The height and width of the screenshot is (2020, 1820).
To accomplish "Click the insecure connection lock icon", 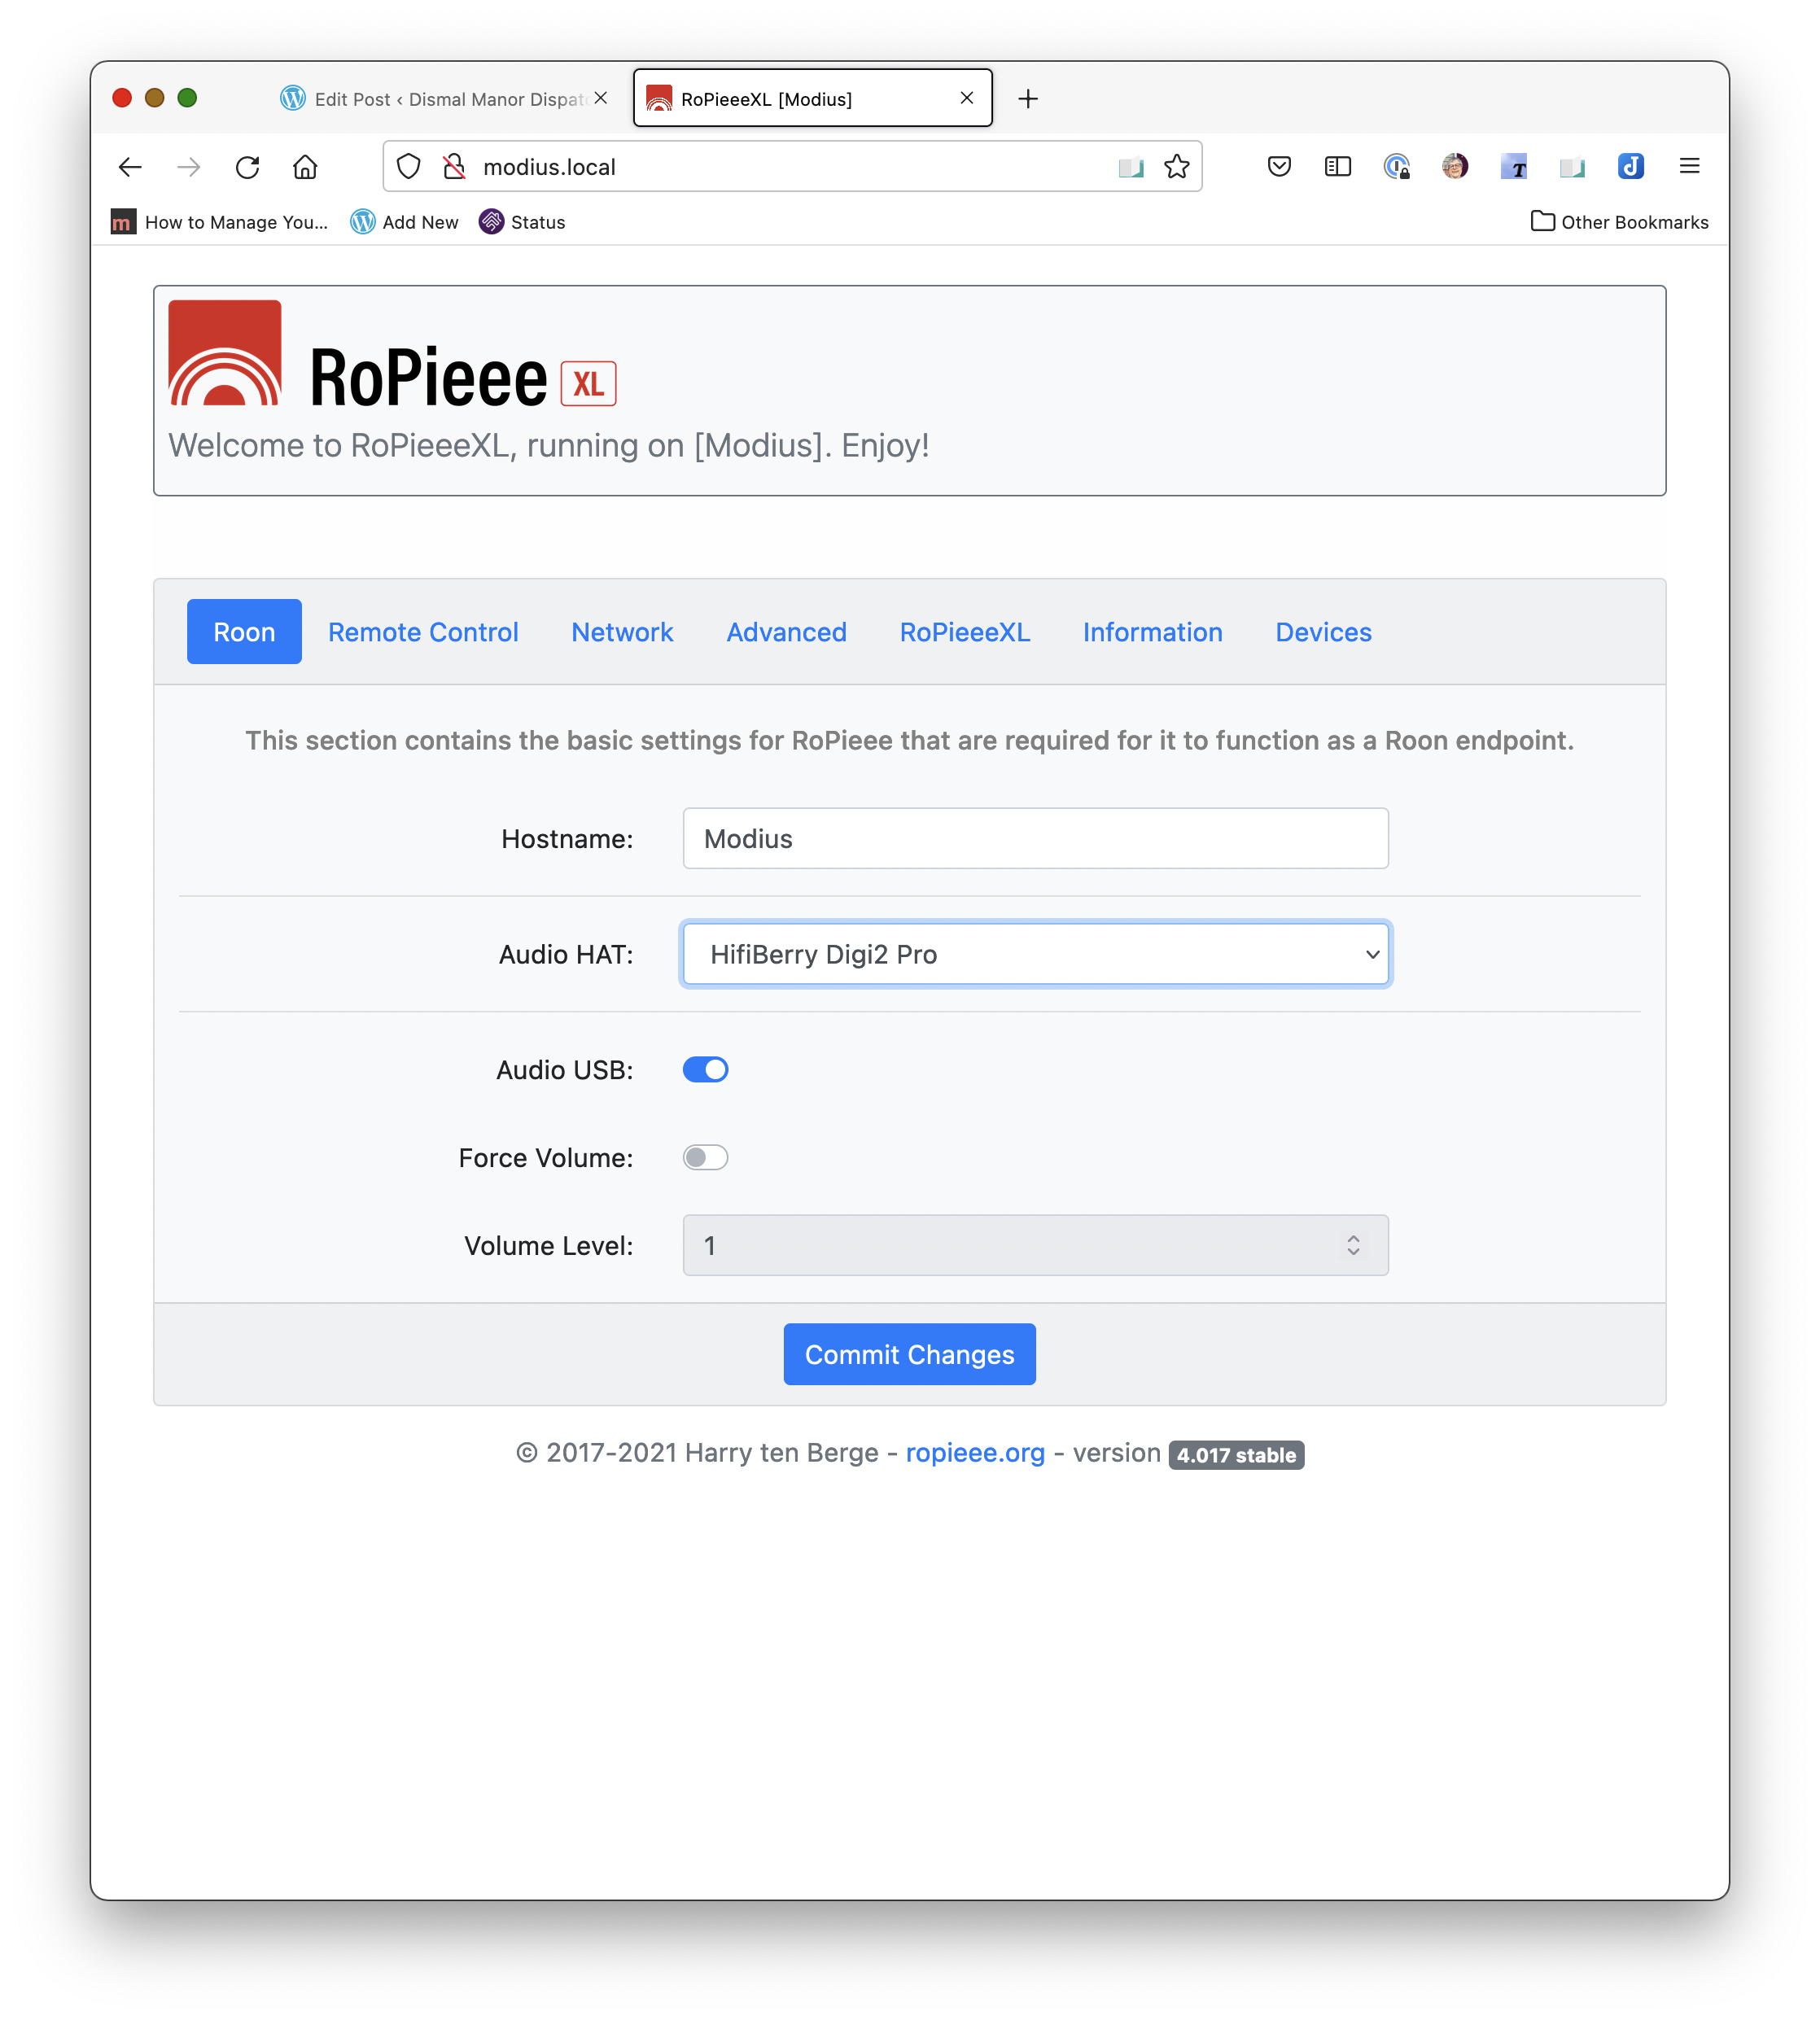I will coord(454,167).
